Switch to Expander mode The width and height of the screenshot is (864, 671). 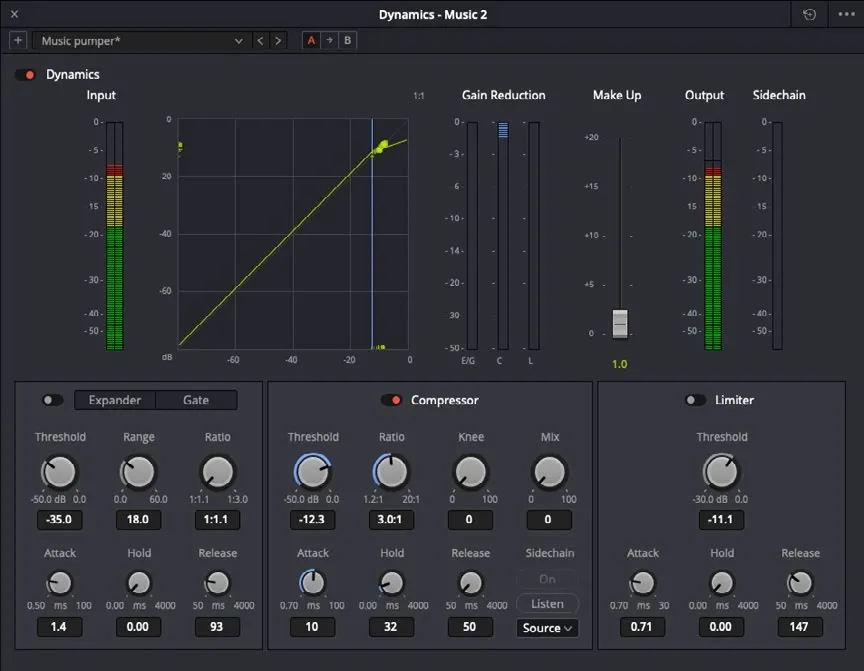click(115, 400)
